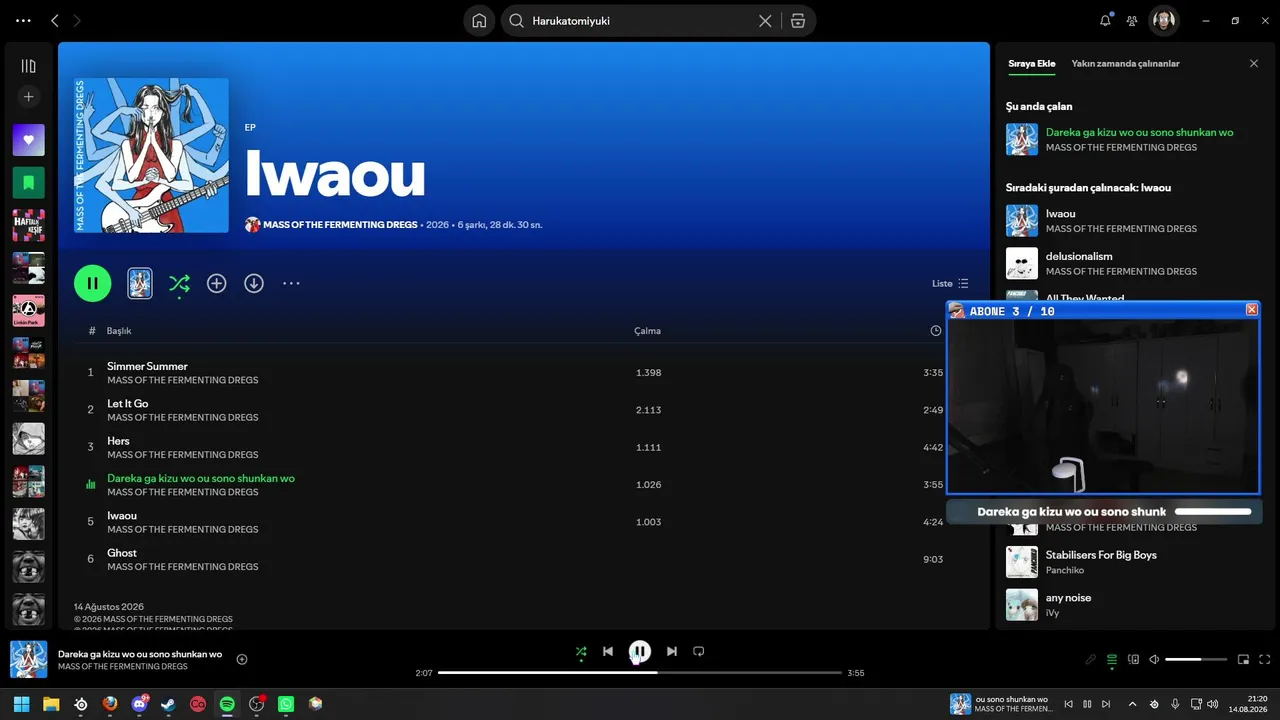The width and height of the screenshot is (1280, 720).
Task: Download the Iwaou EP
Action: [x=254, y=283]
